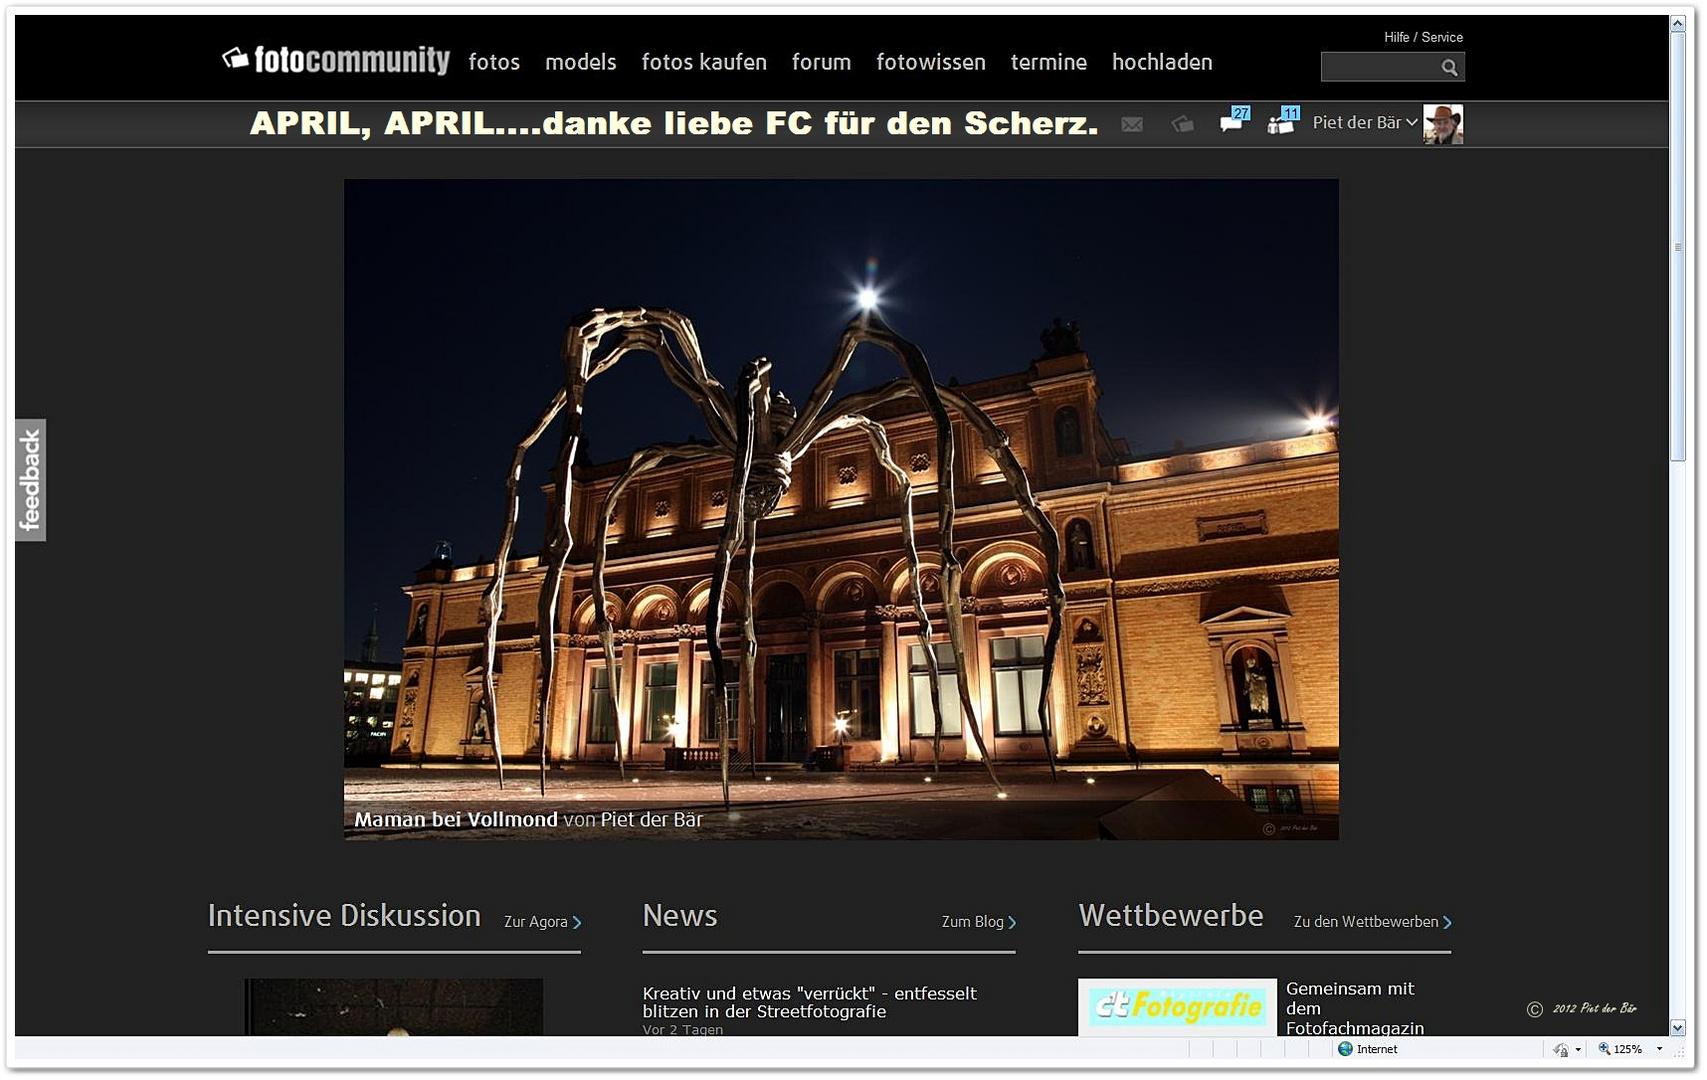Viewport: 1707px width, 1080px height.
Task: Open the Hilfe / Service link
Action: [x=1423, y=37]
